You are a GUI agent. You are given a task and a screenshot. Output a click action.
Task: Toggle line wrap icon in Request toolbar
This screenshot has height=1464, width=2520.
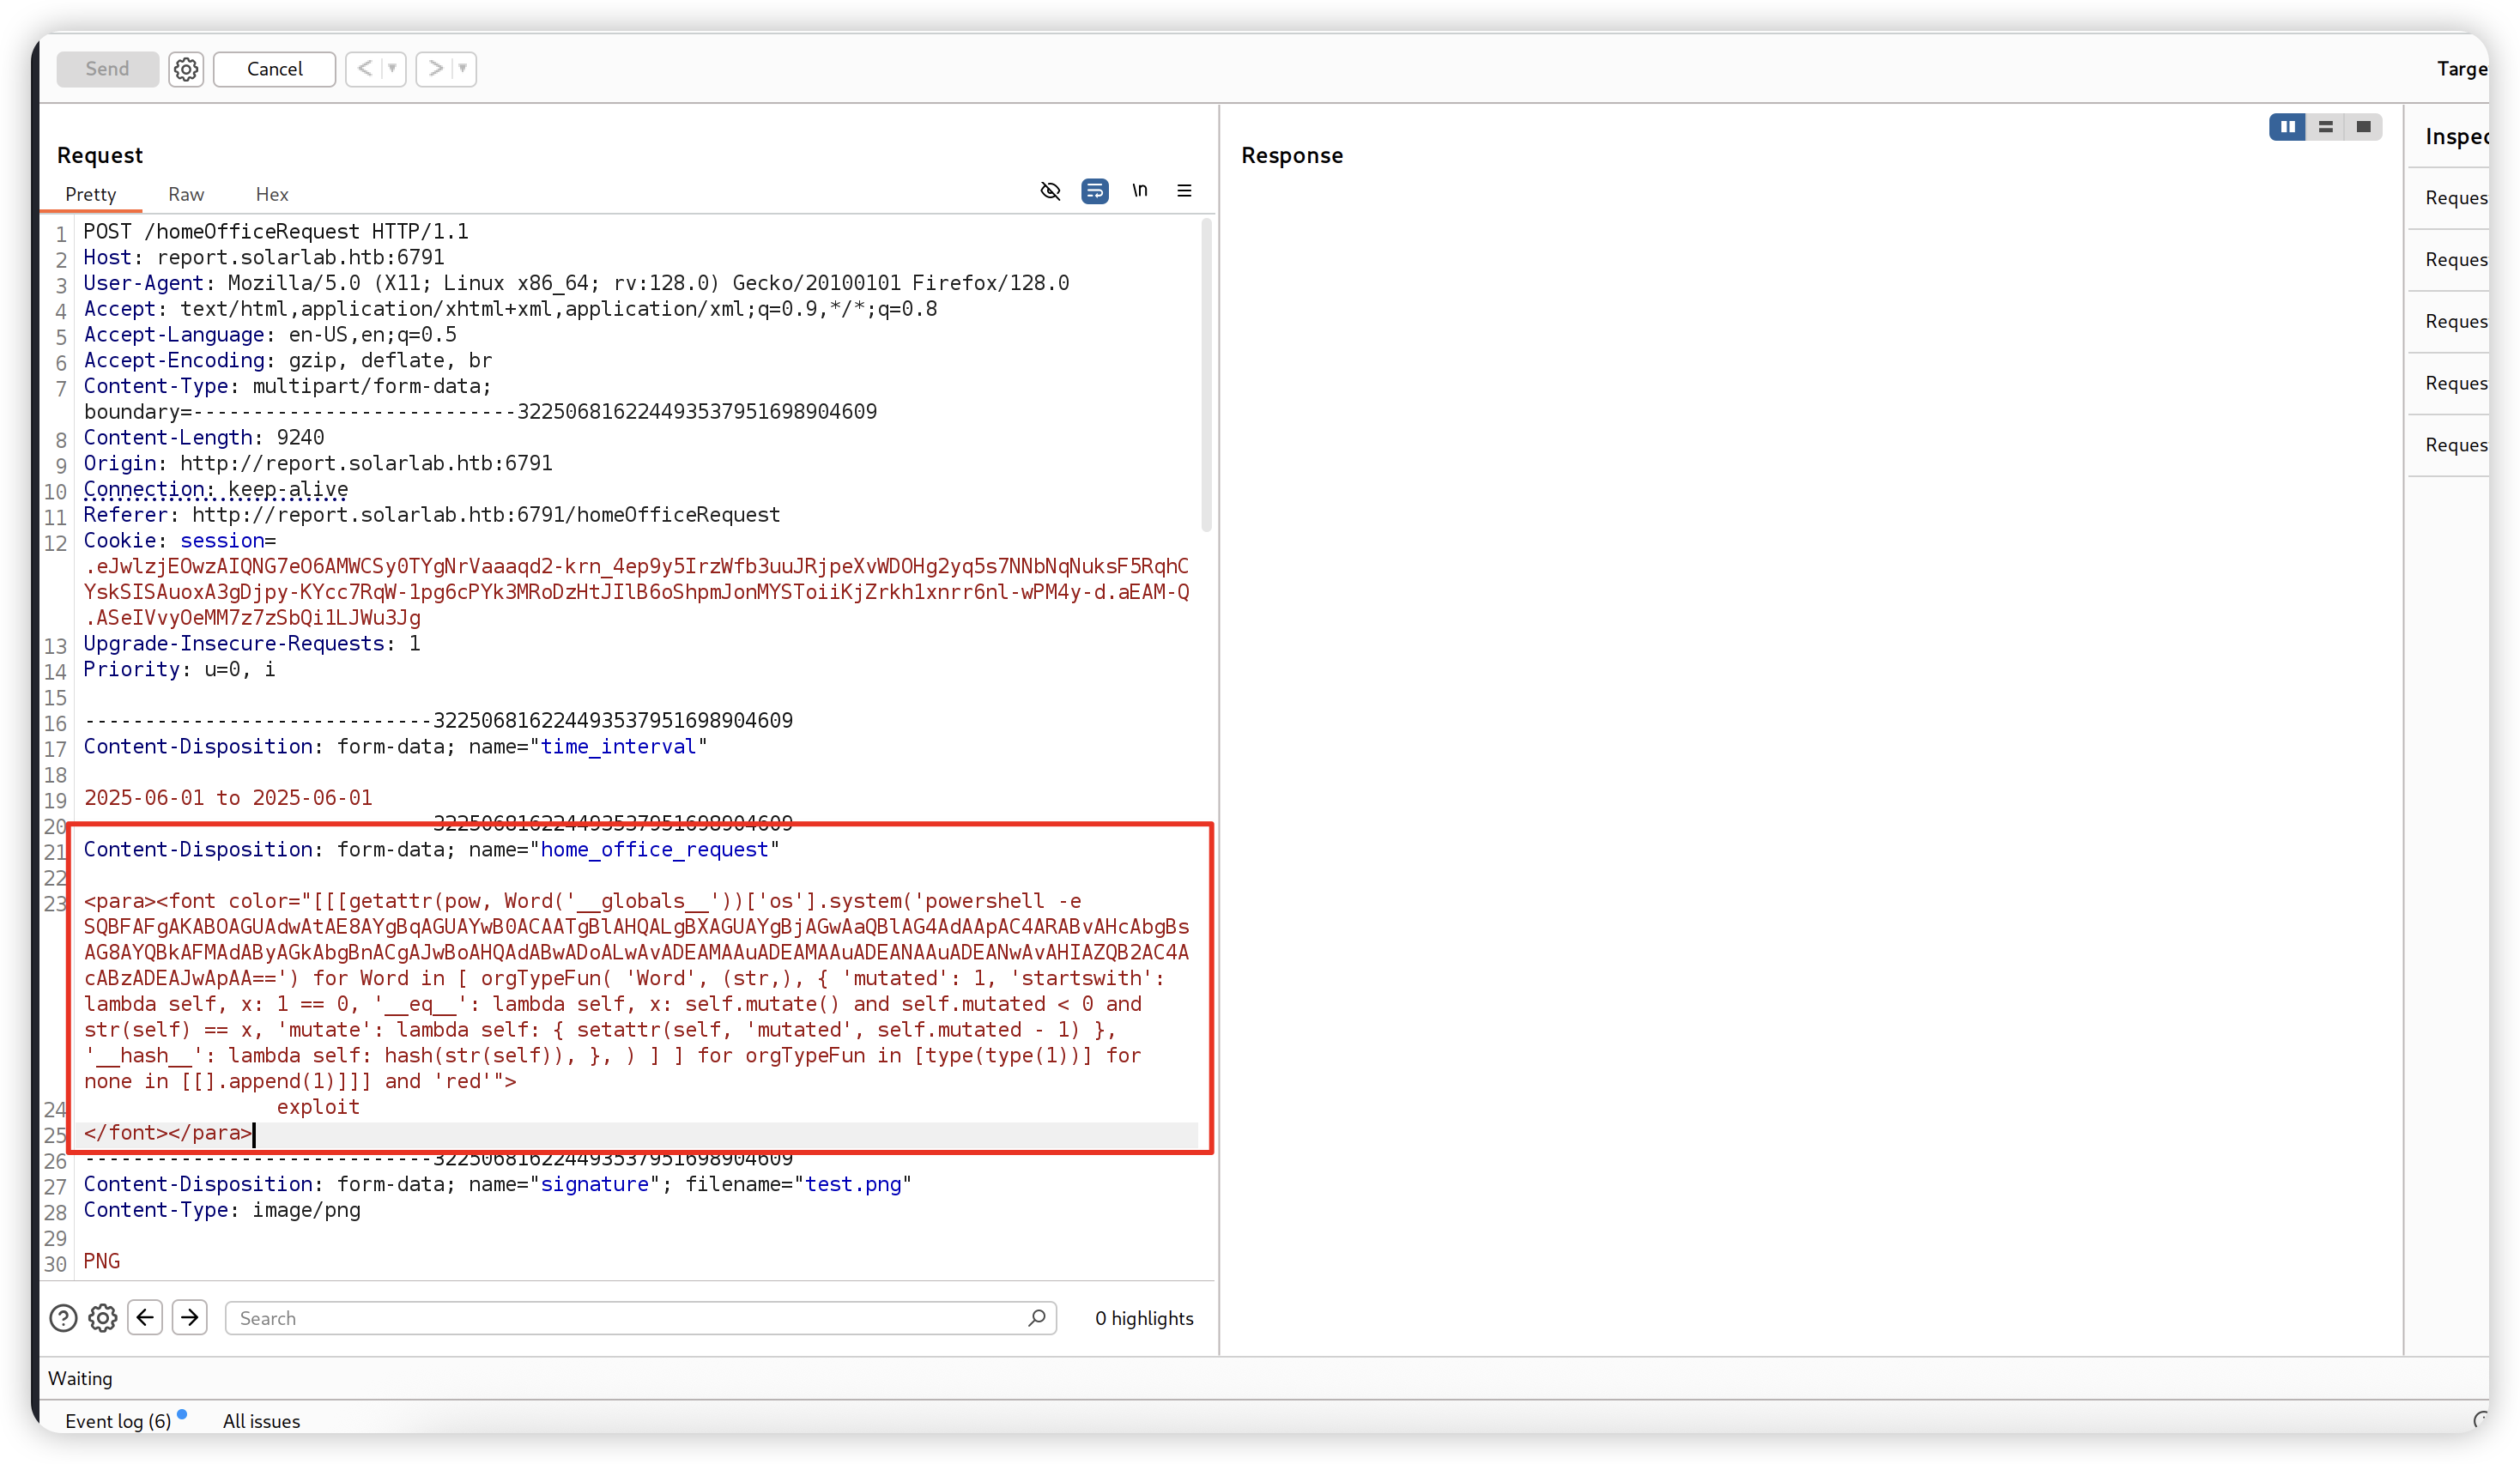(x=1095, y=190)
